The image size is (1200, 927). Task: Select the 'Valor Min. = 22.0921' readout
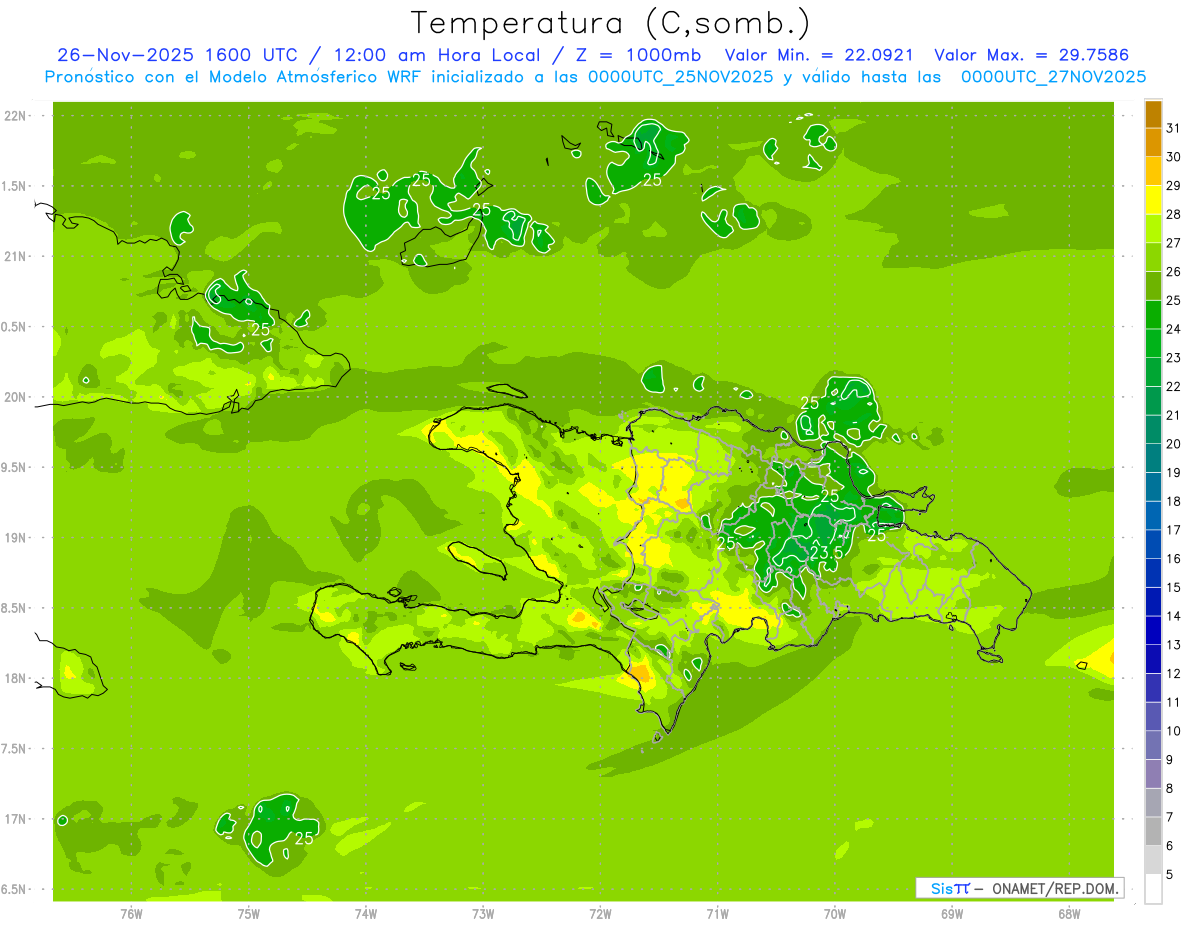pyautogui.click(x=819, y=55)
